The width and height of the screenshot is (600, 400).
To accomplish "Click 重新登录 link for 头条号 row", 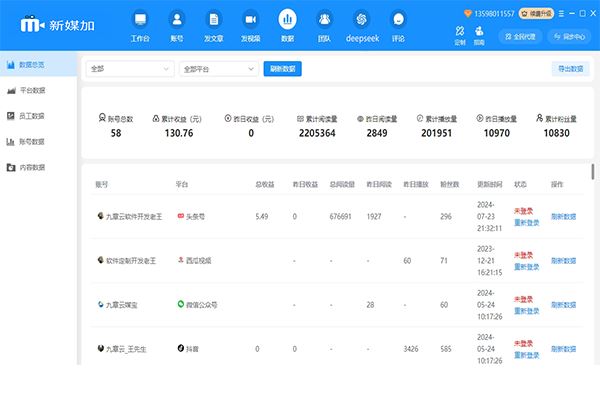I will (x=526, y=221).
